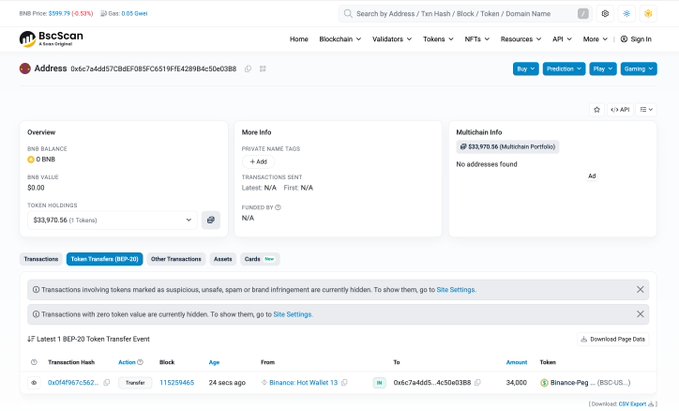Open site settings gear icon
Image resolution: width=679 pixels, height=411 pixels.
(x=605, y=14)
